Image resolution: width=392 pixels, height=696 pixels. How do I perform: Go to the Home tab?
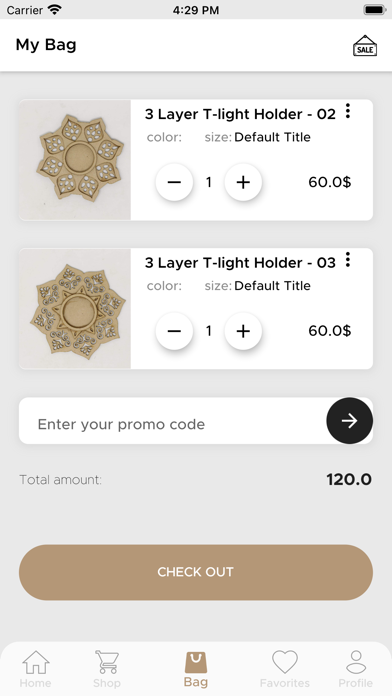(36, 669)
